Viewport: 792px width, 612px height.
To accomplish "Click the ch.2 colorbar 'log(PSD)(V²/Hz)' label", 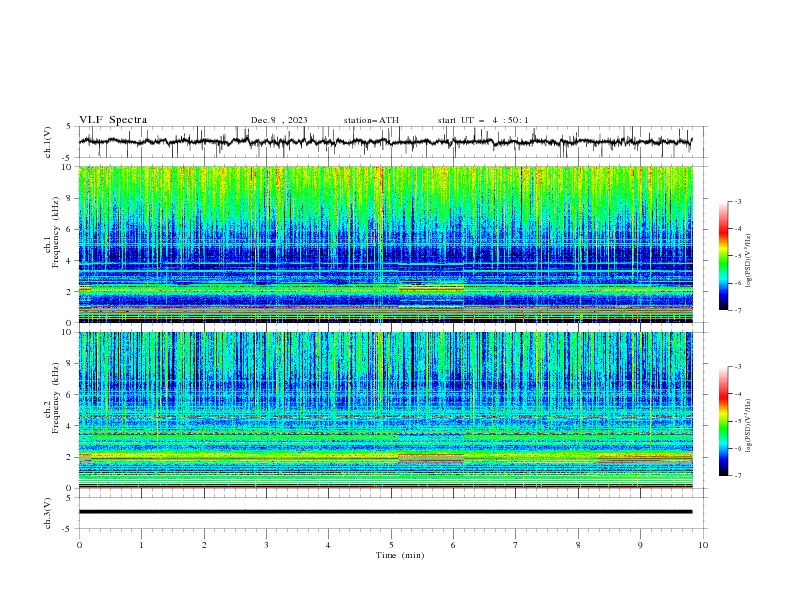I will [748, 426].
